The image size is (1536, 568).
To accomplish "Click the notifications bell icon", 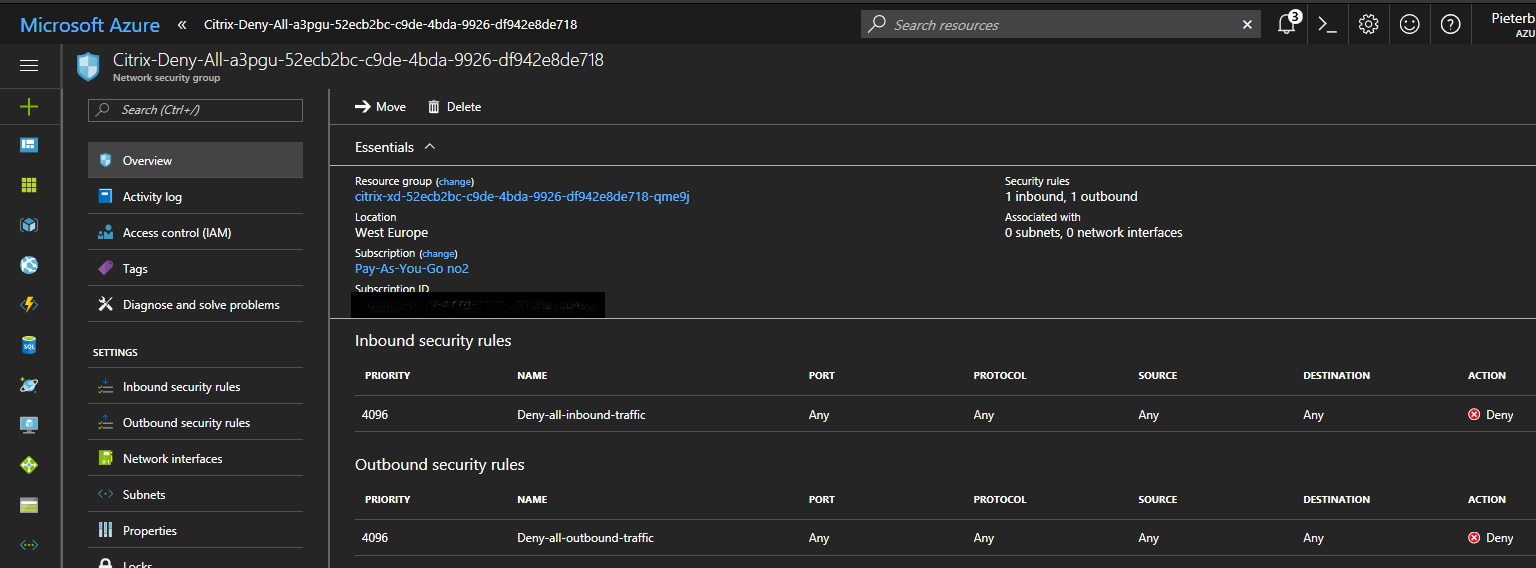I will coord(1287,25).
